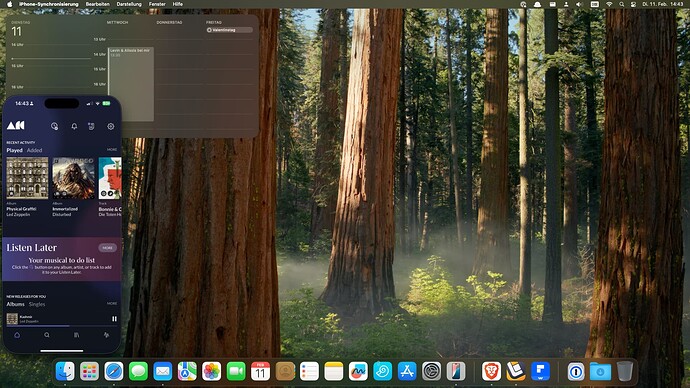The width and height of the screenshot is (690, 388).
Task: Switch to the Added tab under Recent Activity
Action: pyautogui.click(x=34, y=150)
